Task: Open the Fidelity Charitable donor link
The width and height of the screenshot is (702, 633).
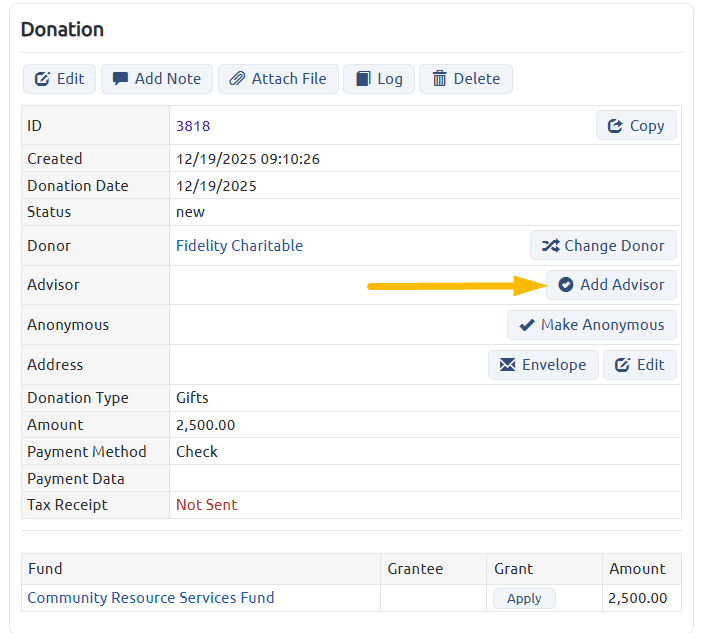Action: (x=240, y=245)
